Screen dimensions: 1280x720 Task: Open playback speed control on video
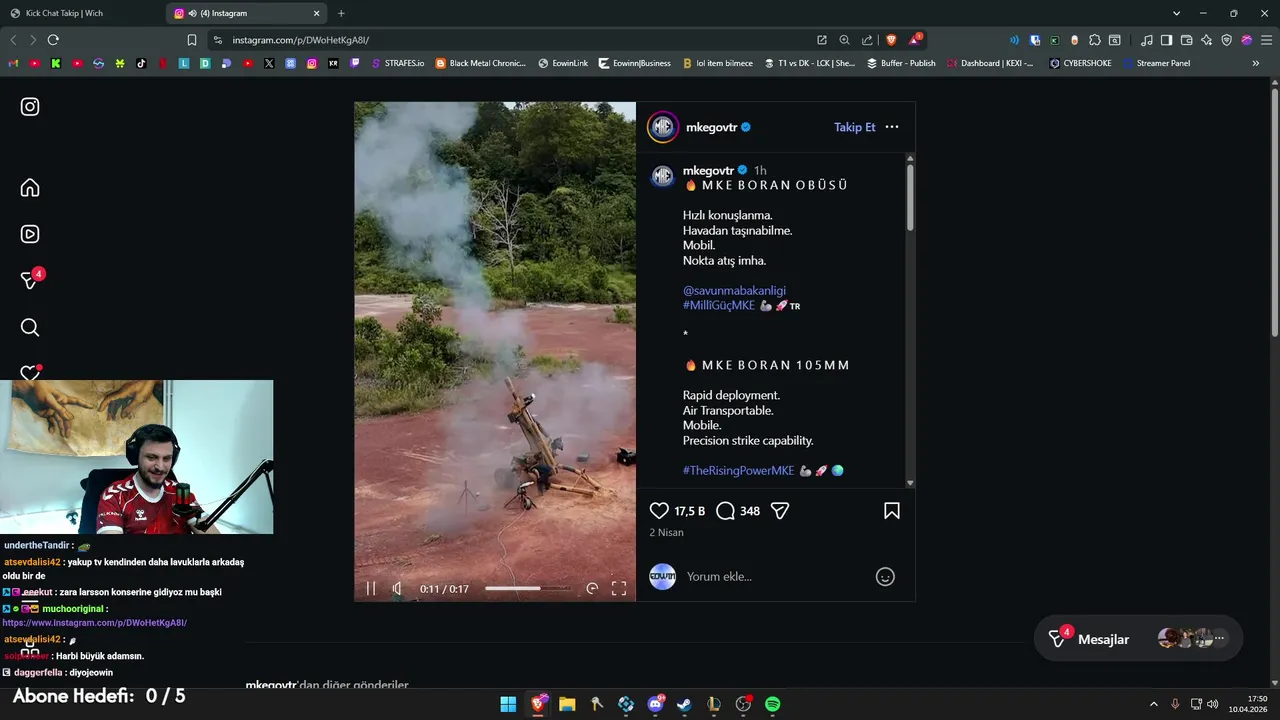592,589
